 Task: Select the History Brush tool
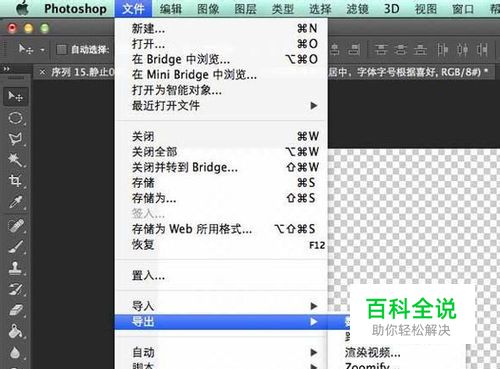click(15, 289)
